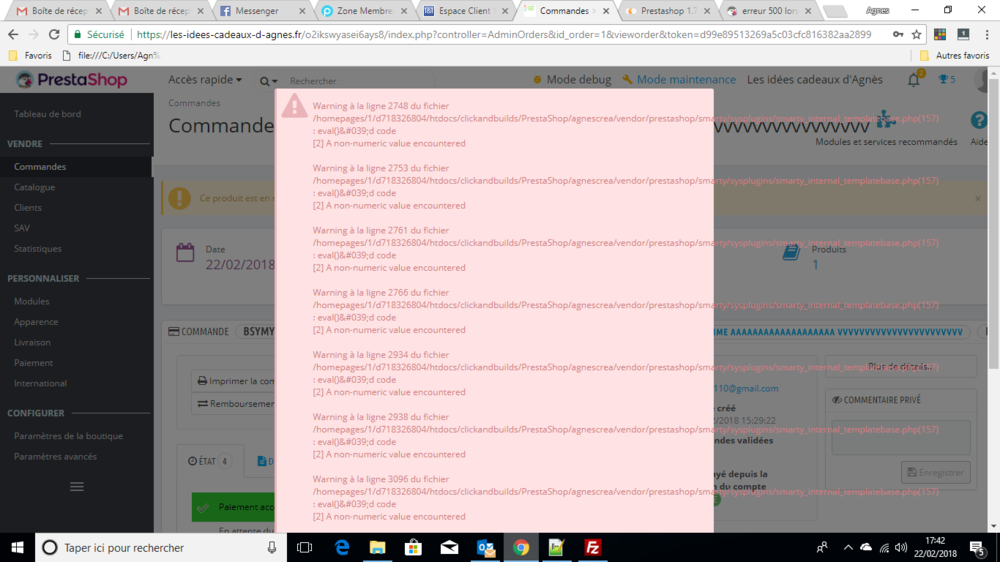Open Paramètres de la boutique
Screen dimensions: 1000x562
(x=68, y=436)
